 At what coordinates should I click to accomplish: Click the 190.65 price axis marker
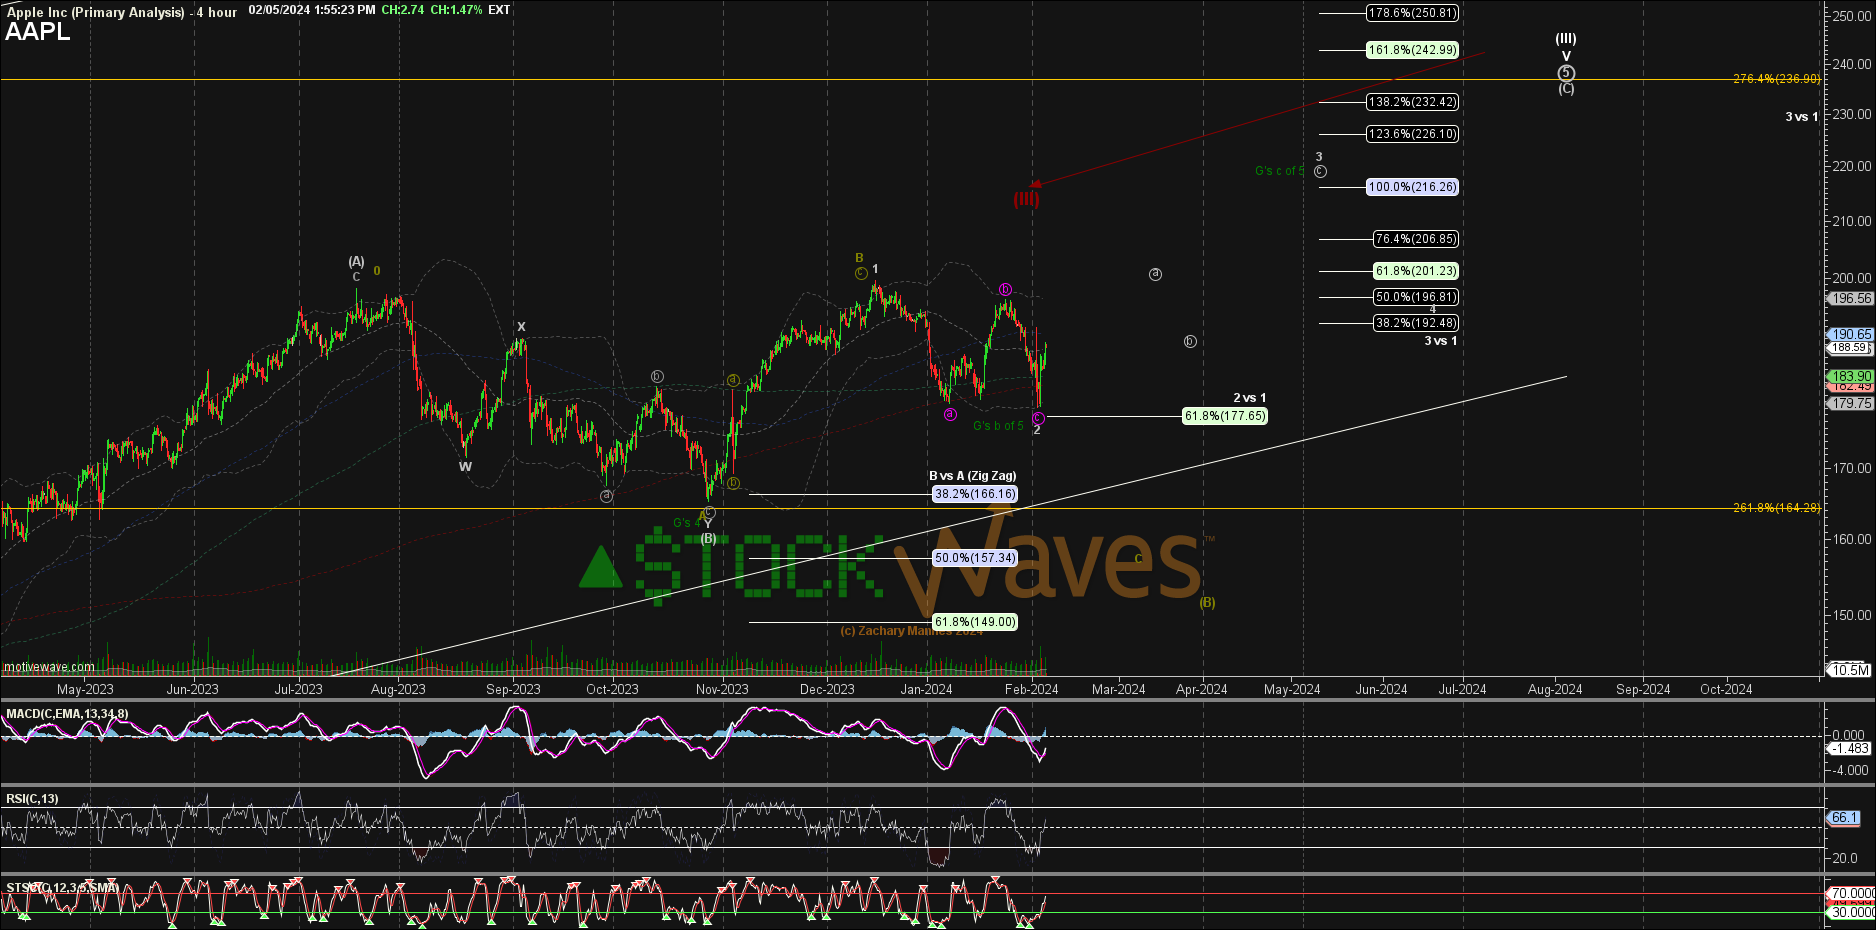click(x=1850, y=335)
